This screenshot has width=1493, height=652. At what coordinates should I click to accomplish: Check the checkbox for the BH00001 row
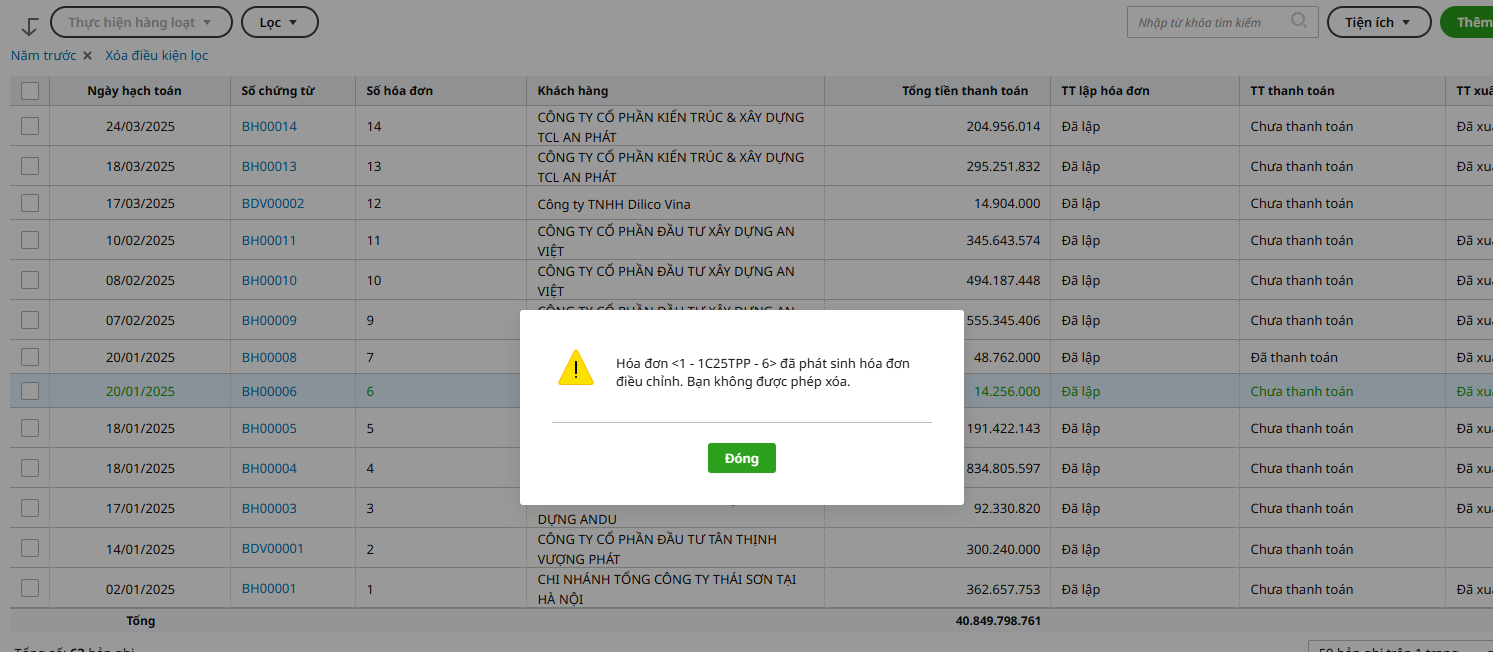click(30, 588)
